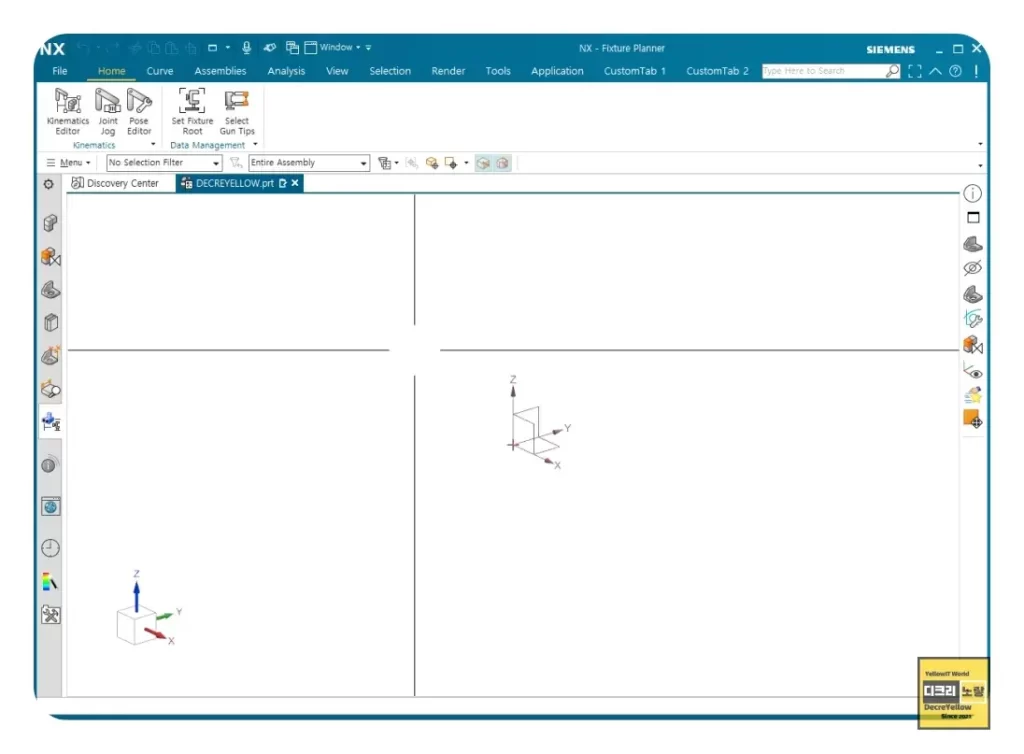
Task: Open the Kinematics Editor tool
Action: (x=67, y=111)
